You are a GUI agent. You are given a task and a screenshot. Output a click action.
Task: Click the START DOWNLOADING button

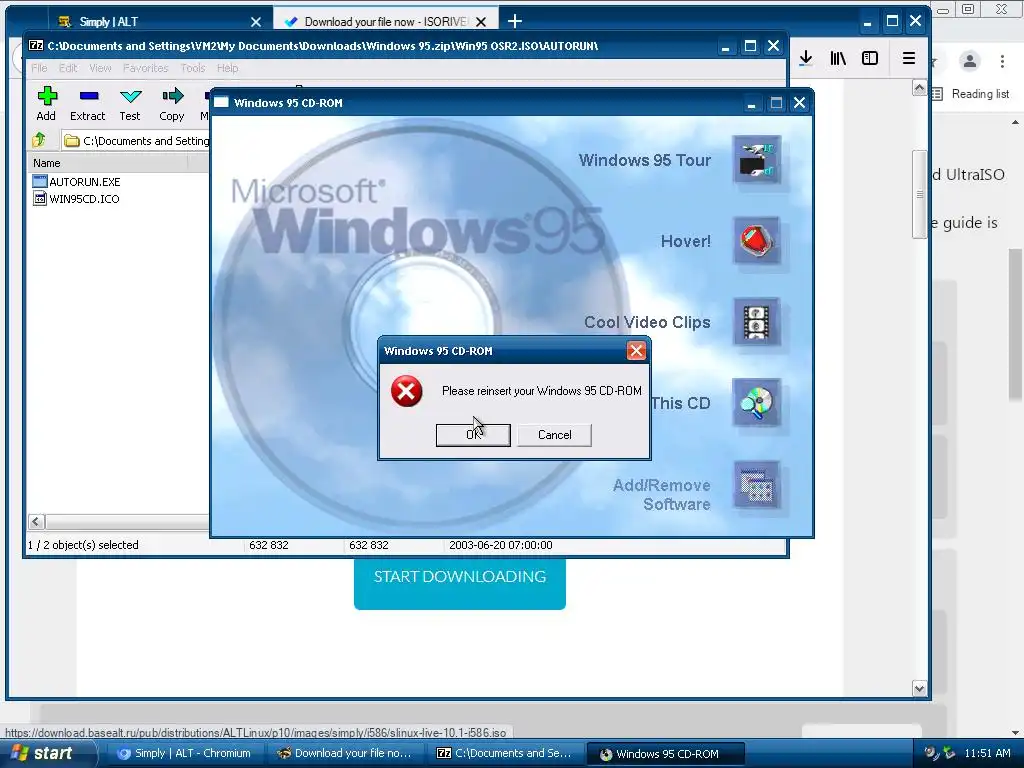pyautogui.click(x=460, y=583)
